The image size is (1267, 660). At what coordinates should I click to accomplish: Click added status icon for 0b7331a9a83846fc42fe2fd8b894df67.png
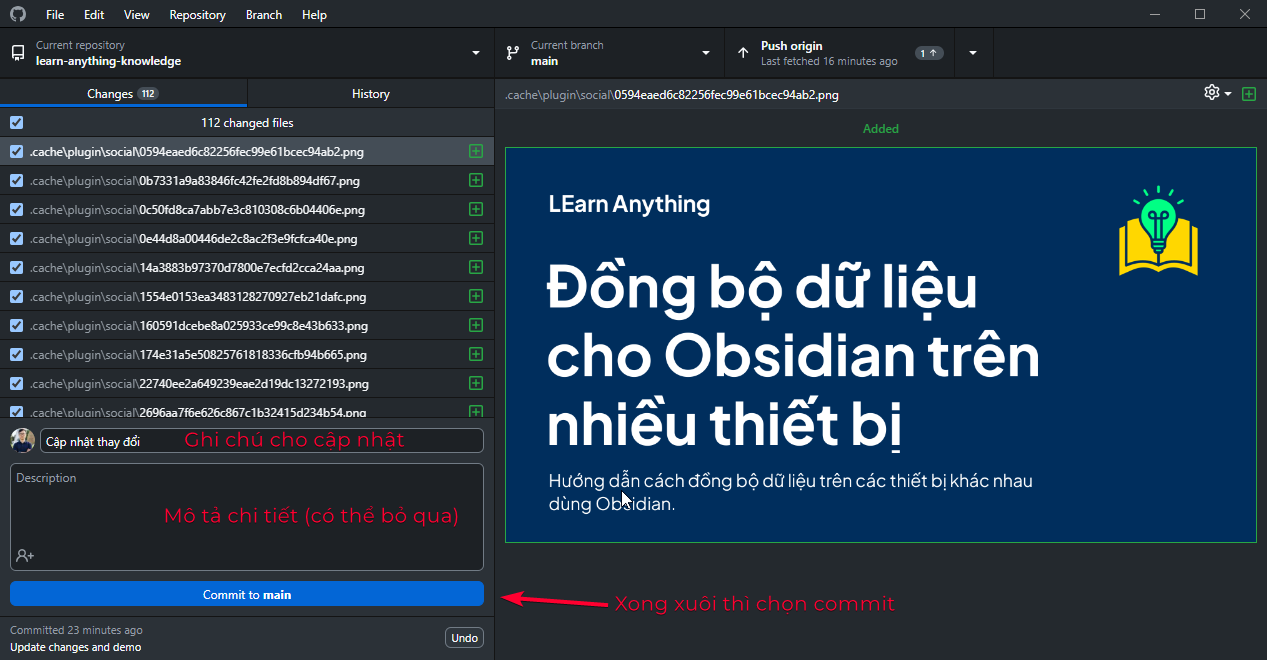[x=476, y=180]
